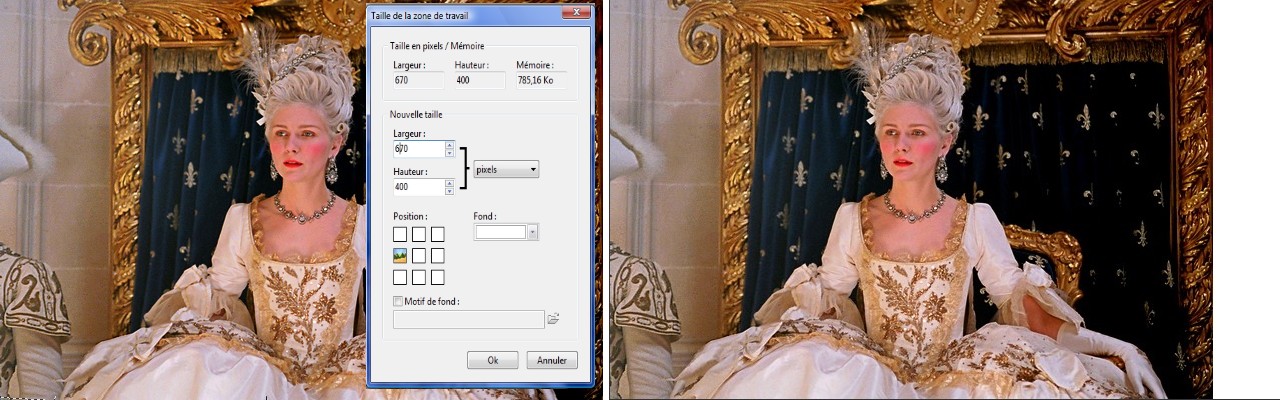Click the Nouvelle taille group label

[416, 114]
